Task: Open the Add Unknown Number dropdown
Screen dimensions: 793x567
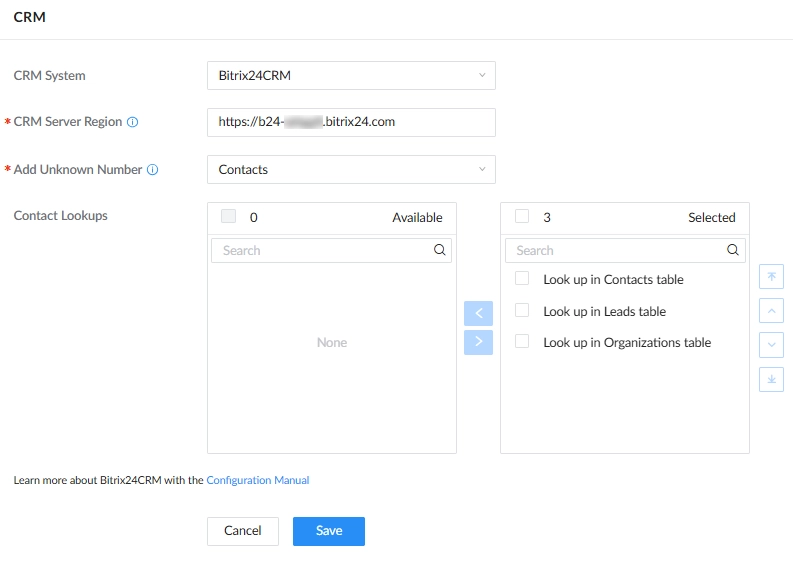Action: (x=351, y=169)
